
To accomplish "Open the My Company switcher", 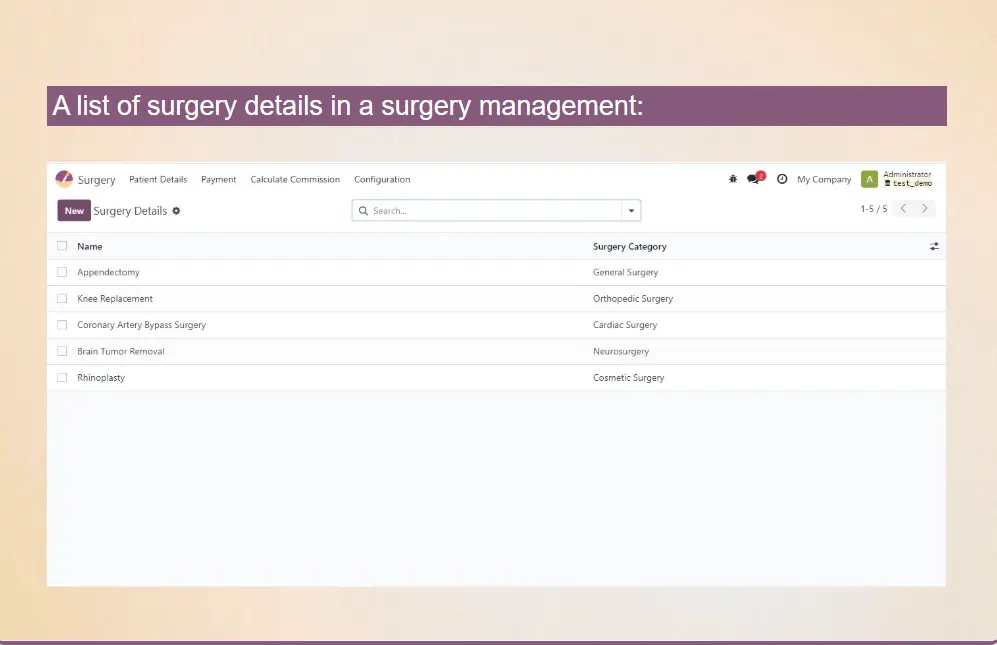I will click(824, 180).
